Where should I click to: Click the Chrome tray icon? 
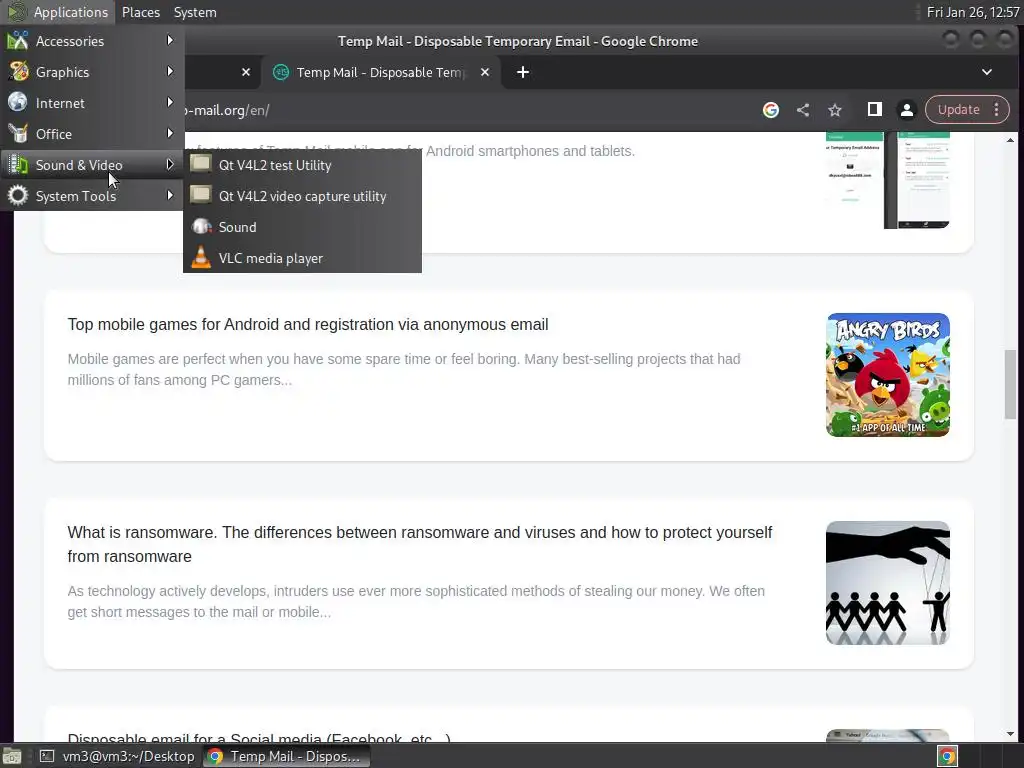click(x=947, y=756)
